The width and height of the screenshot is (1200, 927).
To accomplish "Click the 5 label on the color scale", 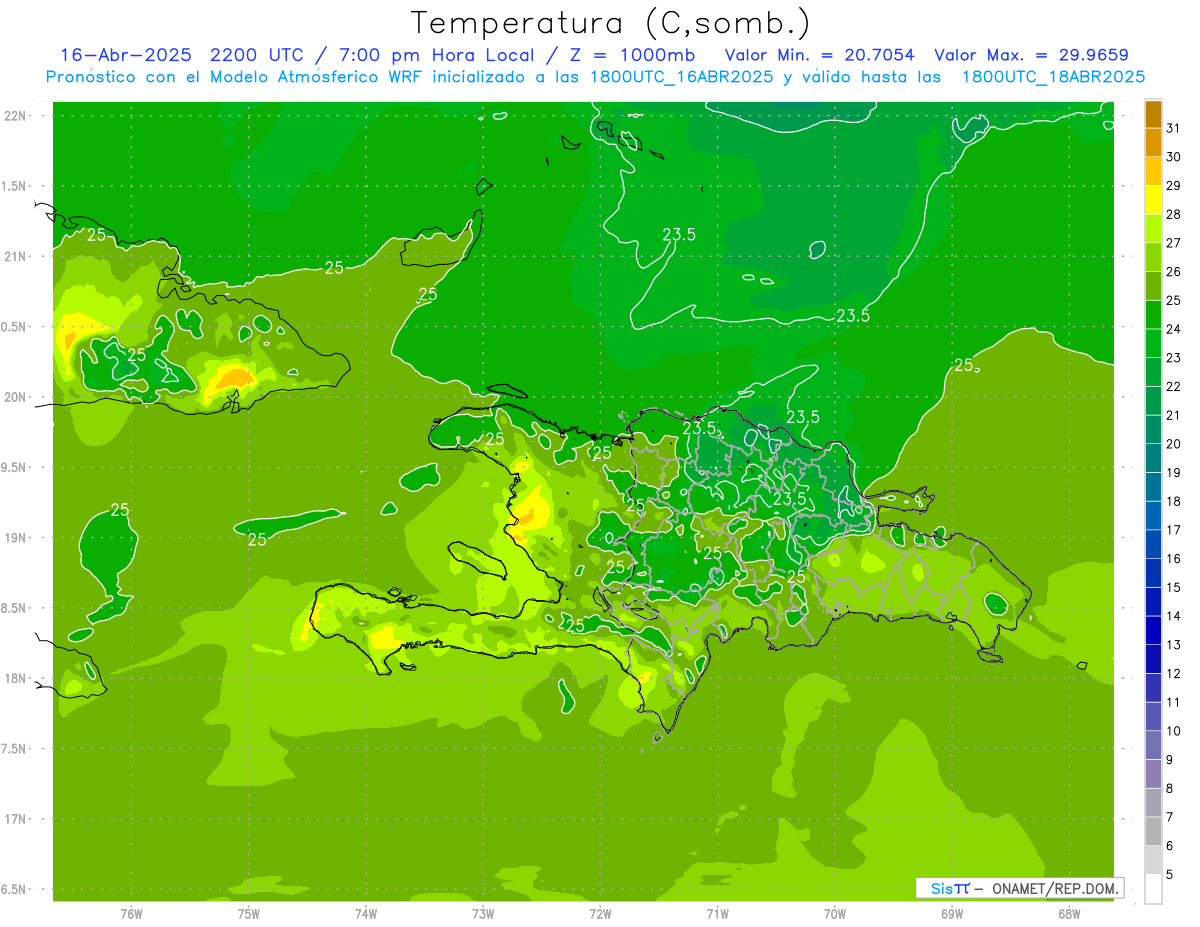I will [1170, 875].
